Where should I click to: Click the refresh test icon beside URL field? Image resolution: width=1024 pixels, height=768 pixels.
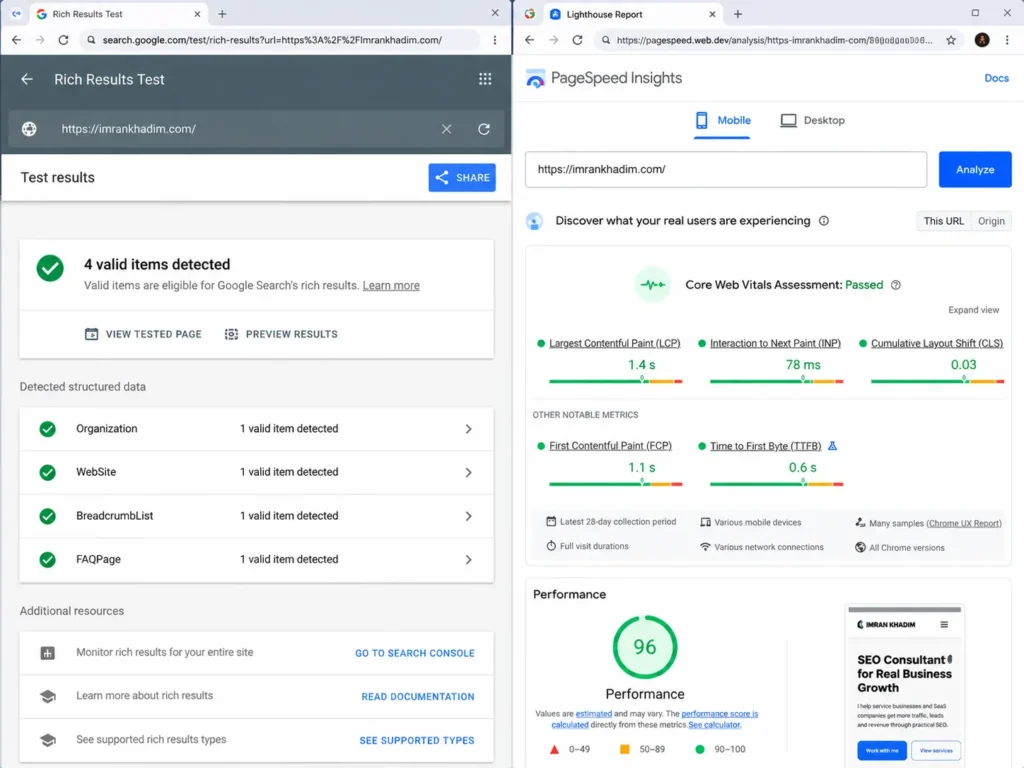coord(484,129)
